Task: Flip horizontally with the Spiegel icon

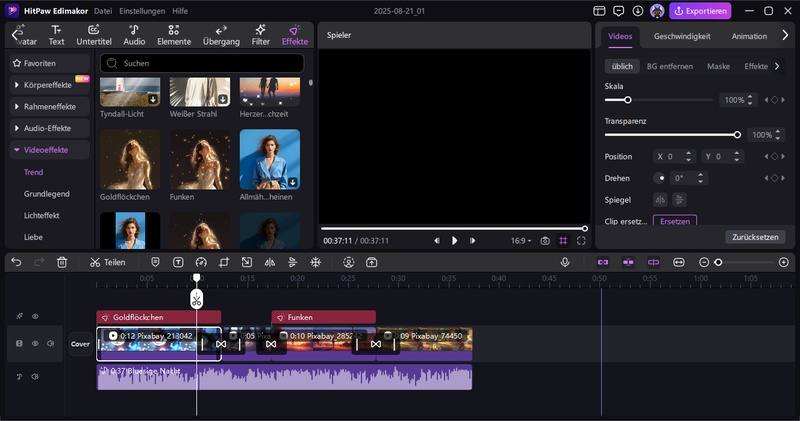Action: pos(660,200)
